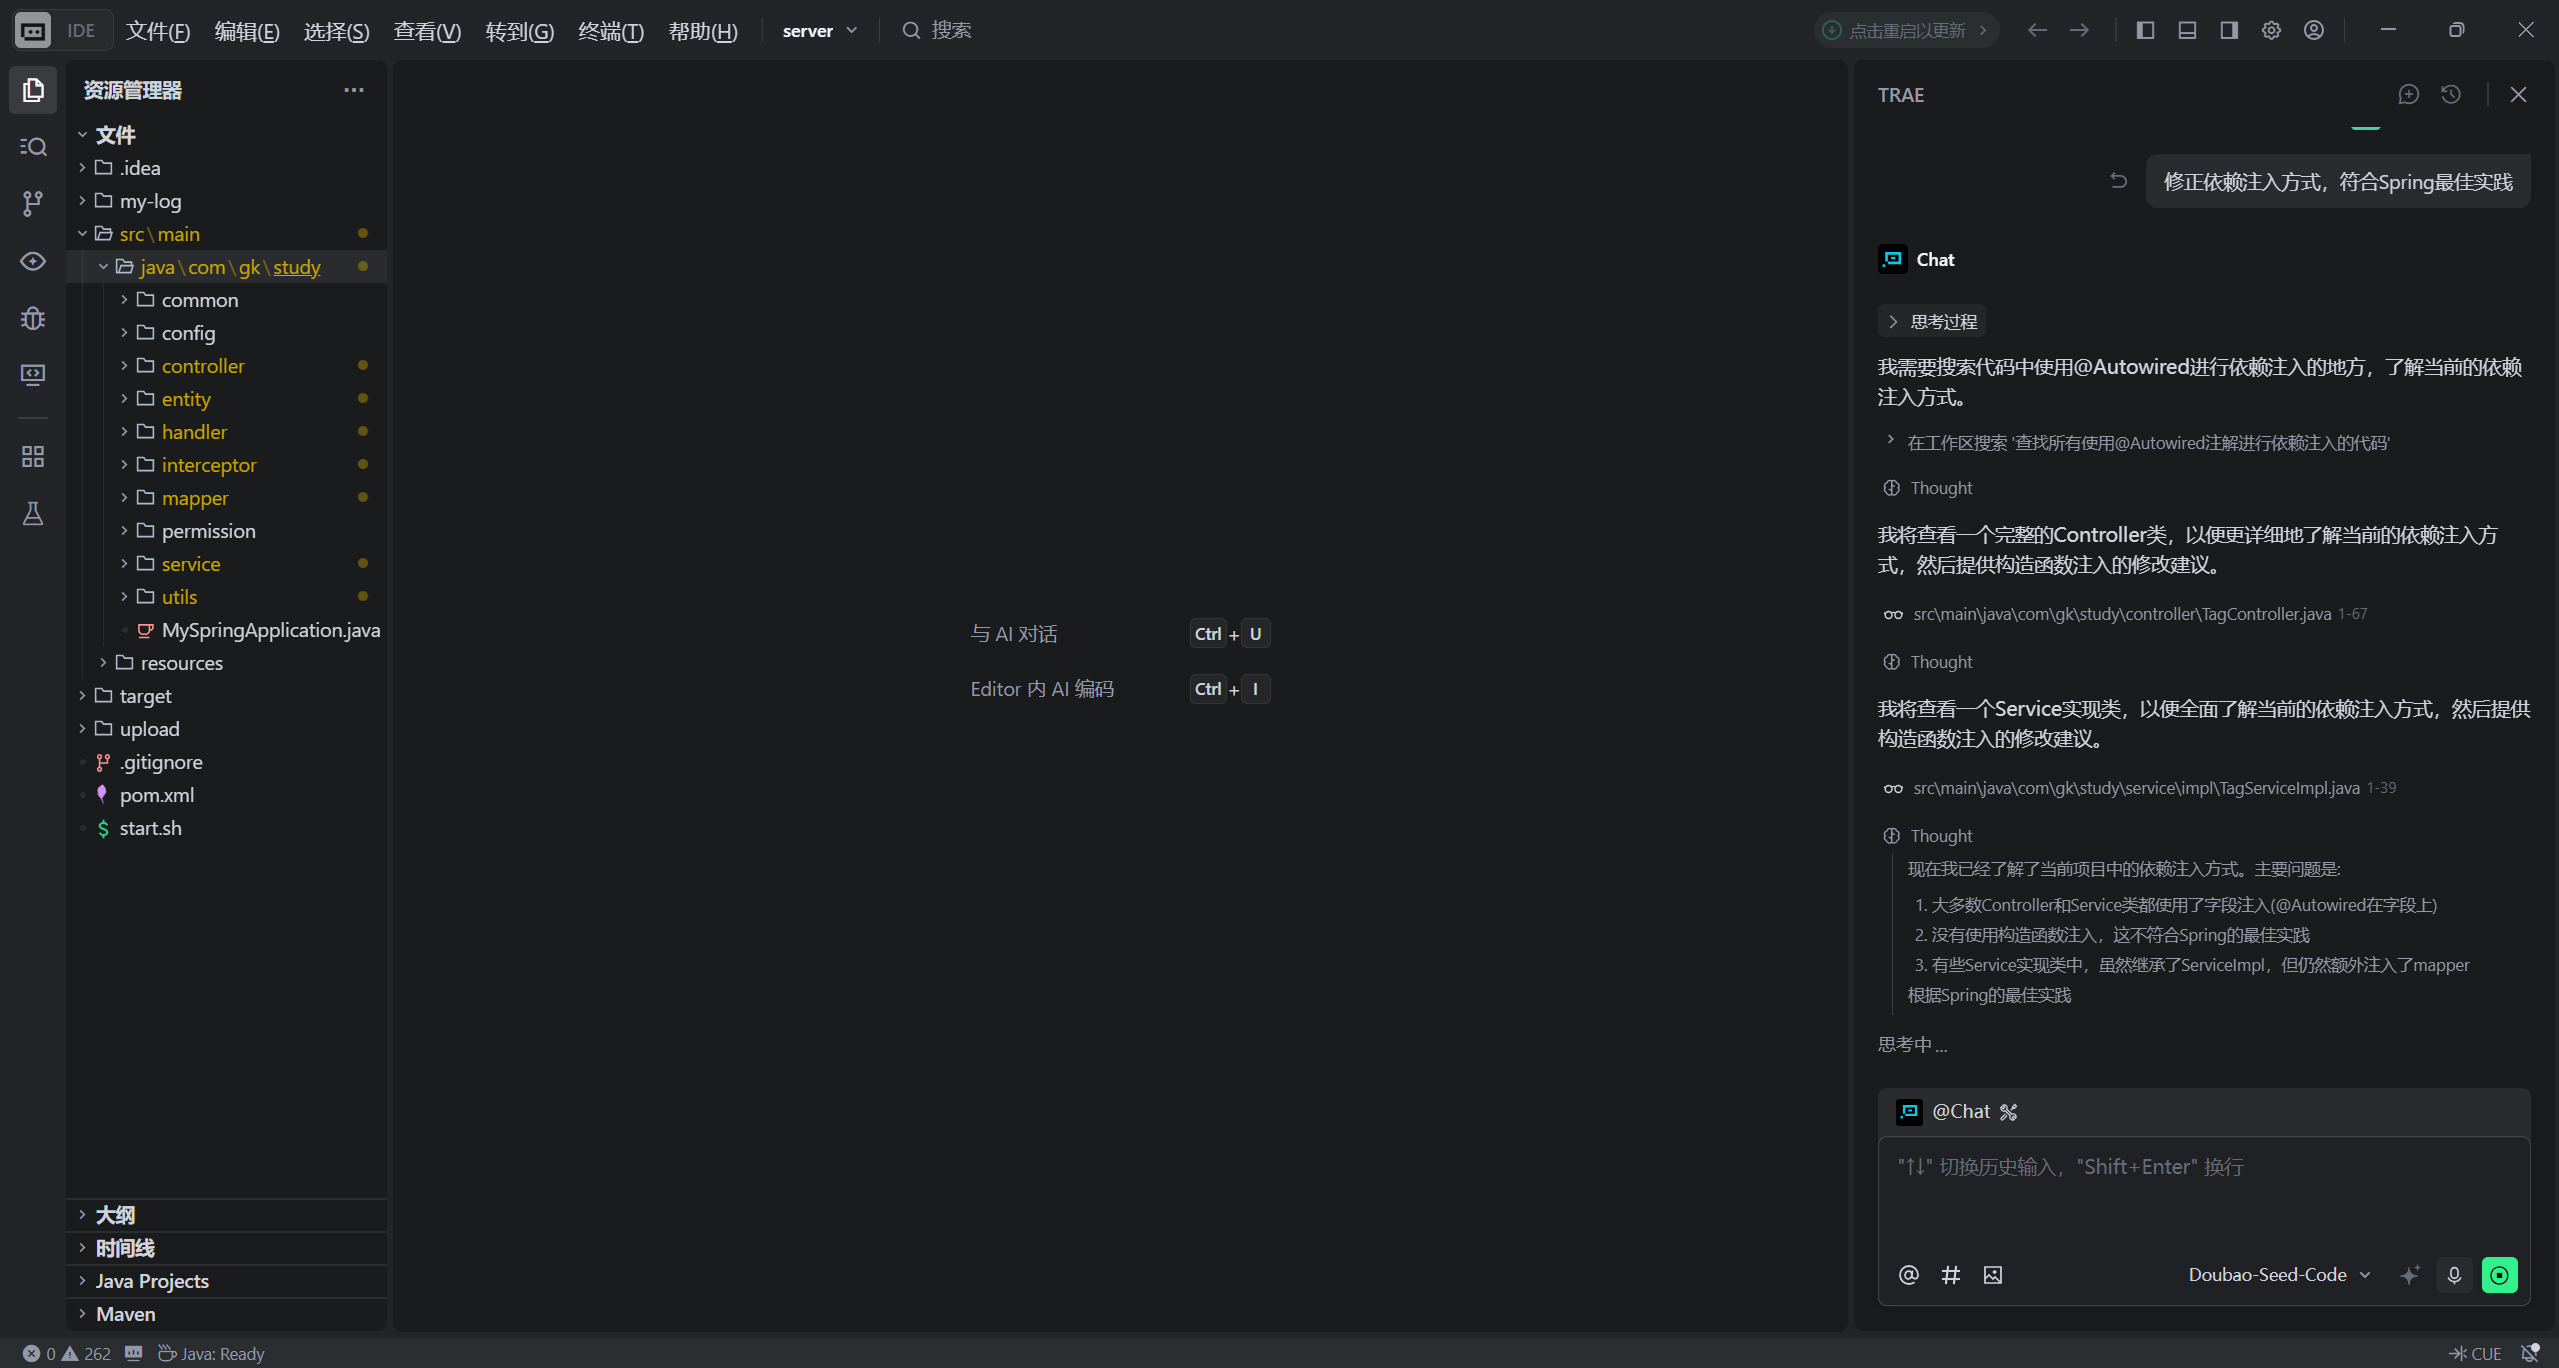
Task: Open the Testing flask sidebar icon
Action: coord(33,514)
